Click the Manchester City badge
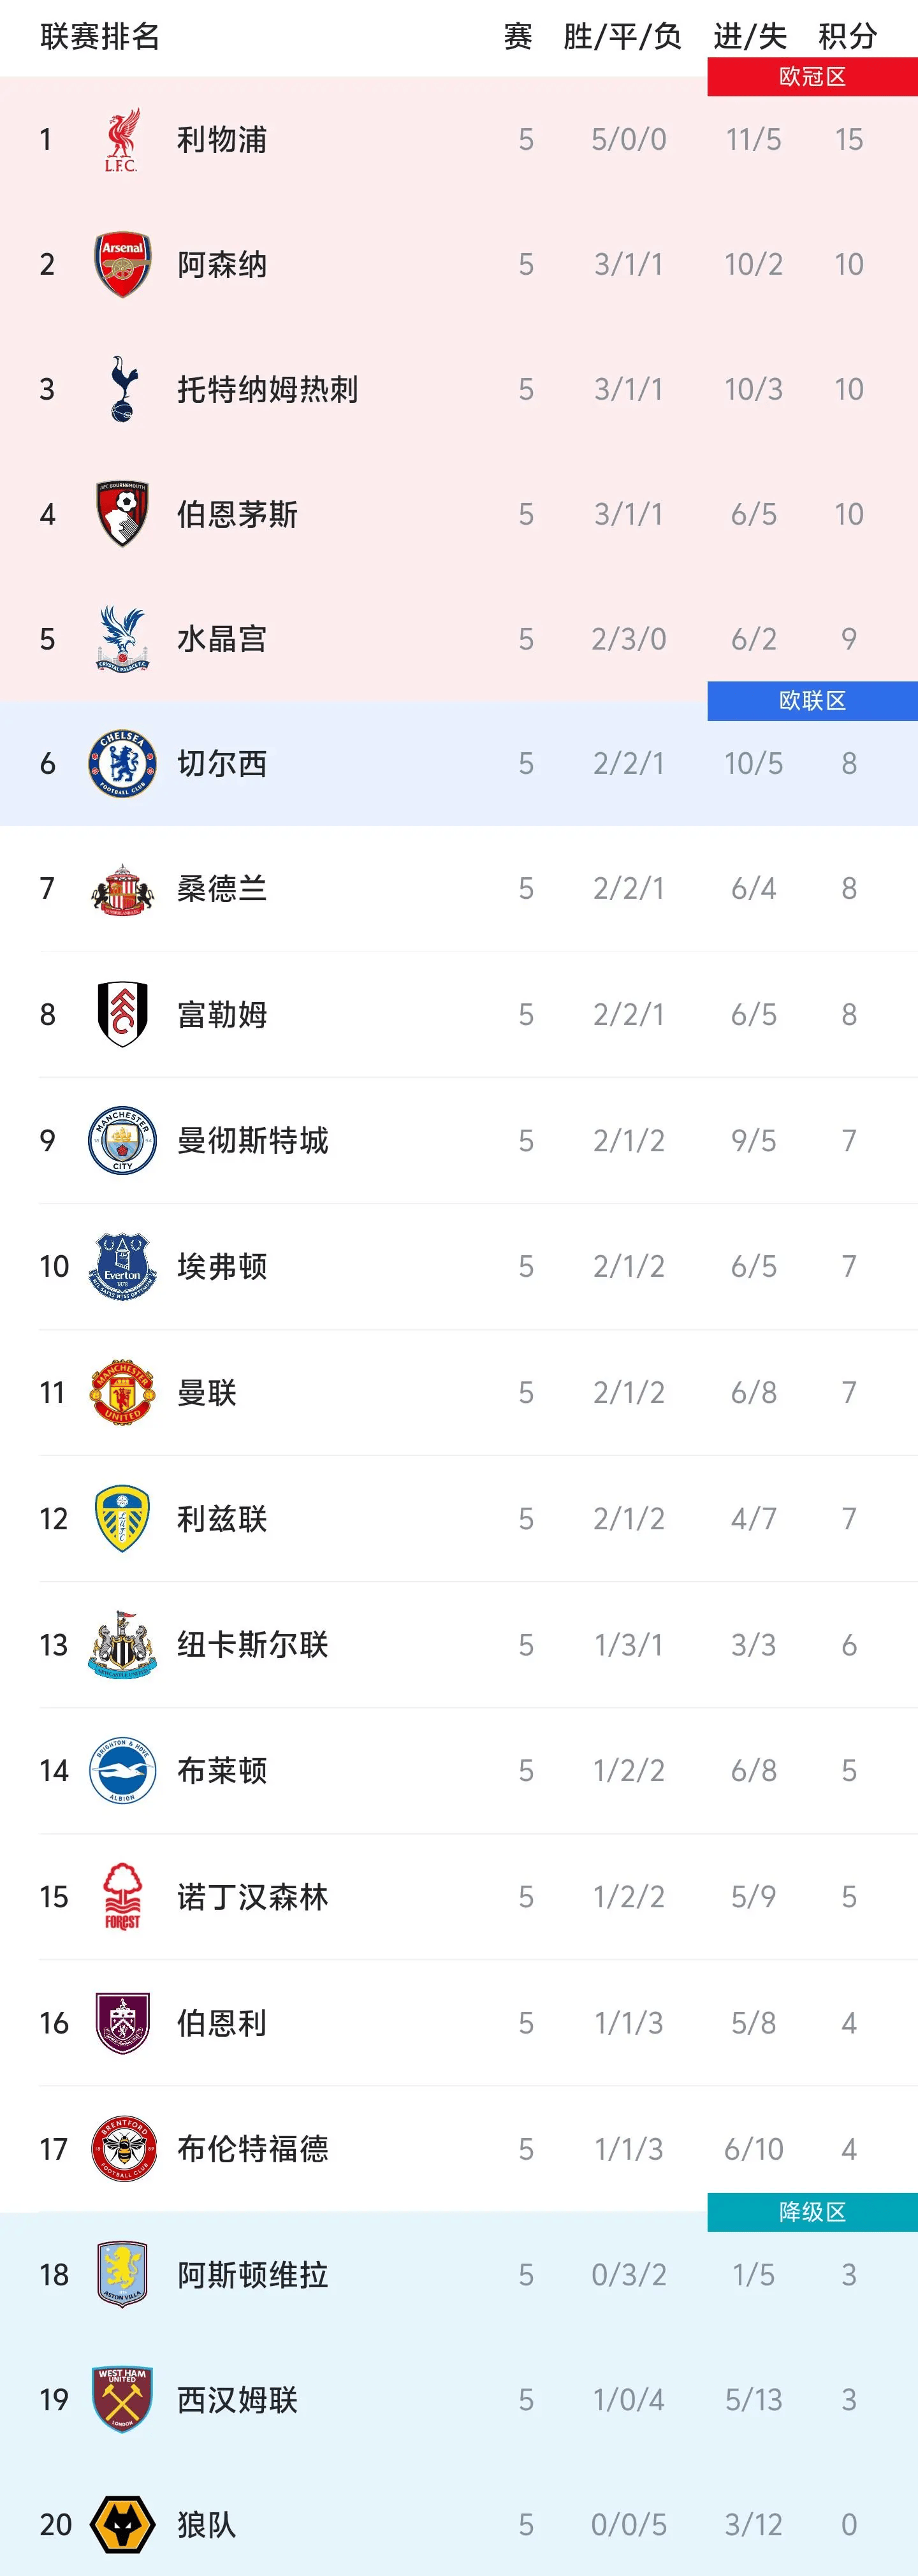Viewport: 918px width, 2576px height. [122, 1140]
